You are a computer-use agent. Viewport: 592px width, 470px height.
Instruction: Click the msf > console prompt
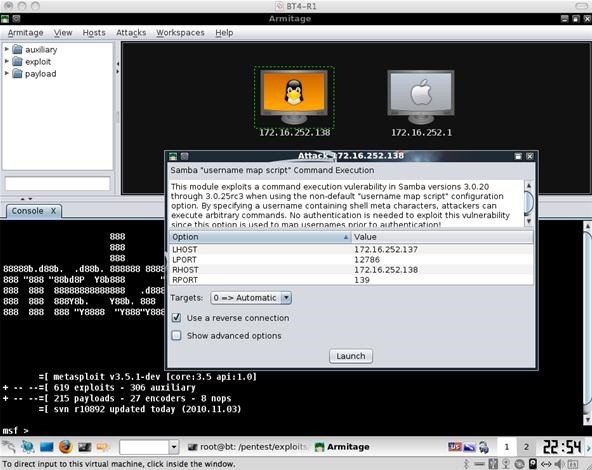[15, 431]
